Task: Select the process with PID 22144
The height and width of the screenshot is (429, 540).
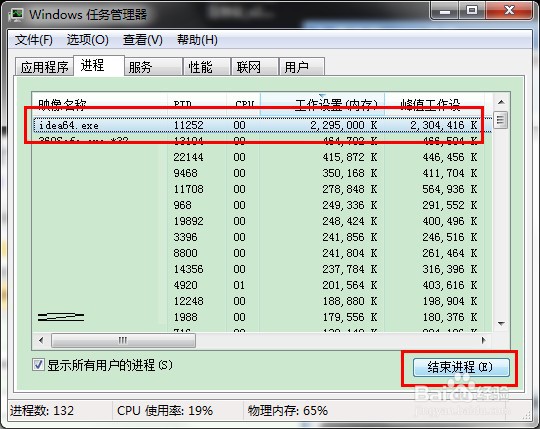Action: coord(262,157)
